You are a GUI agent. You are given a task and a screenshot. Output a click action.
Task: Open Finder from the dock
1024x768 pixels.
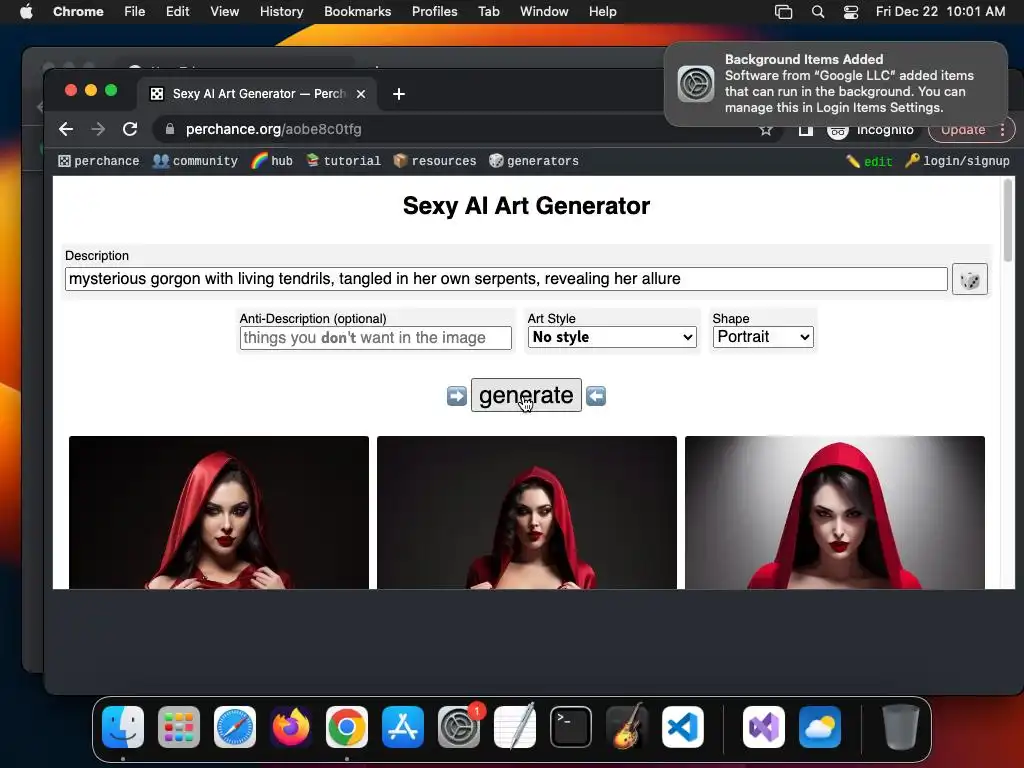(x=123, y=727)
